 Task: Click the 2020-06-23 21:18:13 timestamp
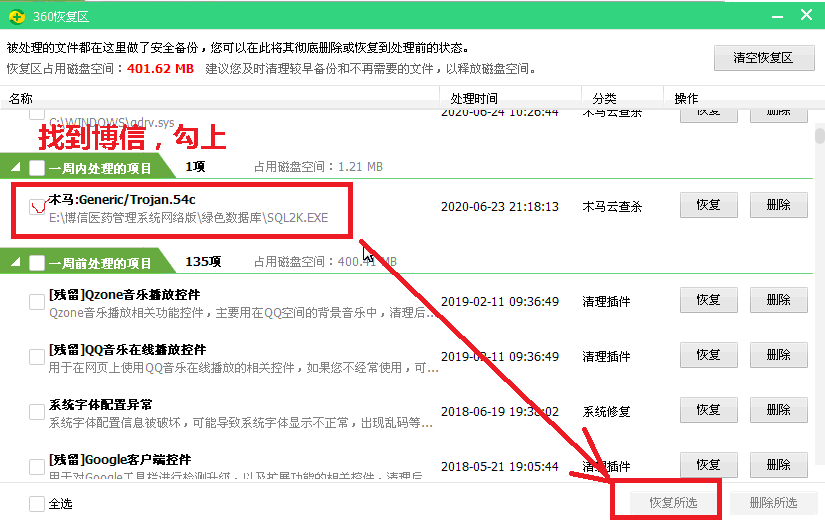(x=500, y=207)
